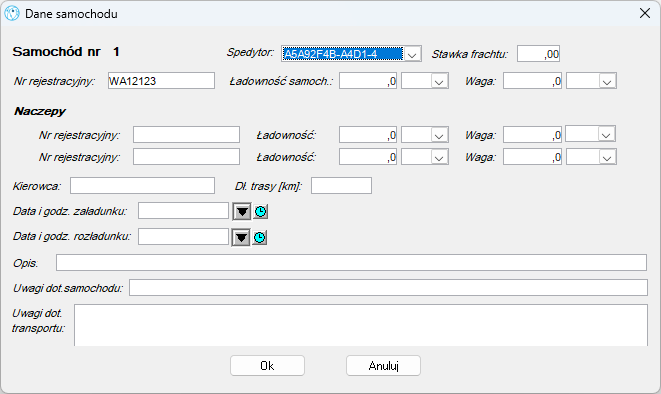Viewport: 661px width, 394px height.
Task: Click clock icon next to załadunku date
Action: tap(261, 212)
